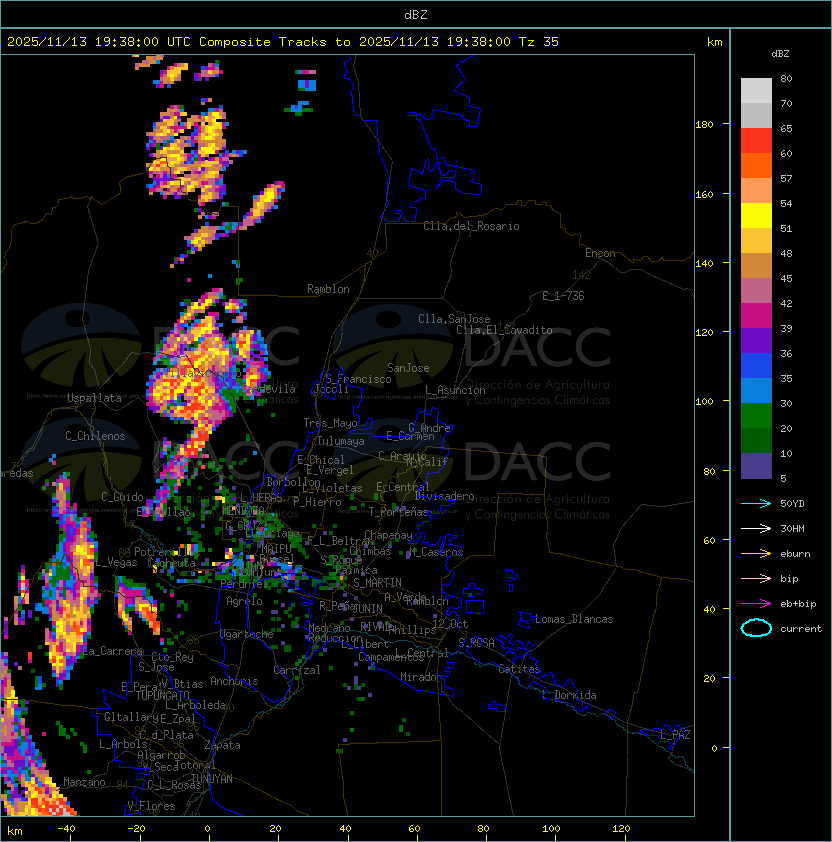Click the 'S_MARTIN' map label
Viewport: 832px width, 842px height.
377,583
